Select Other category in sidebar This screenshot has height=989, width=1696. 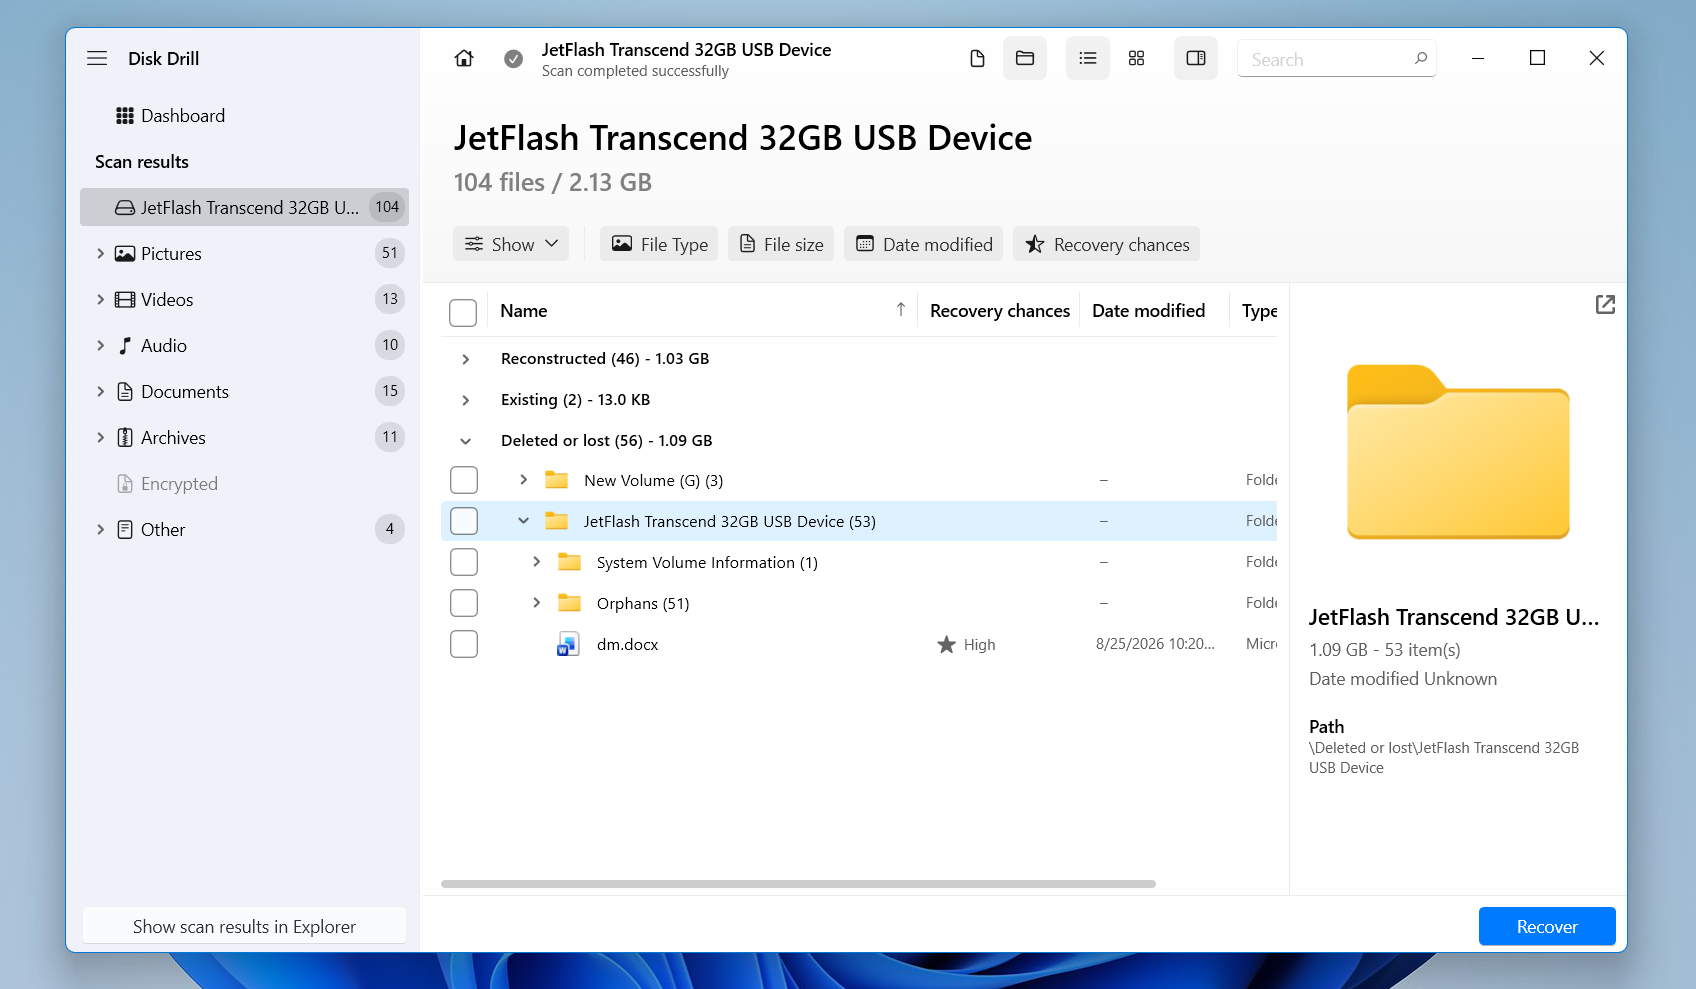[244, 530]
